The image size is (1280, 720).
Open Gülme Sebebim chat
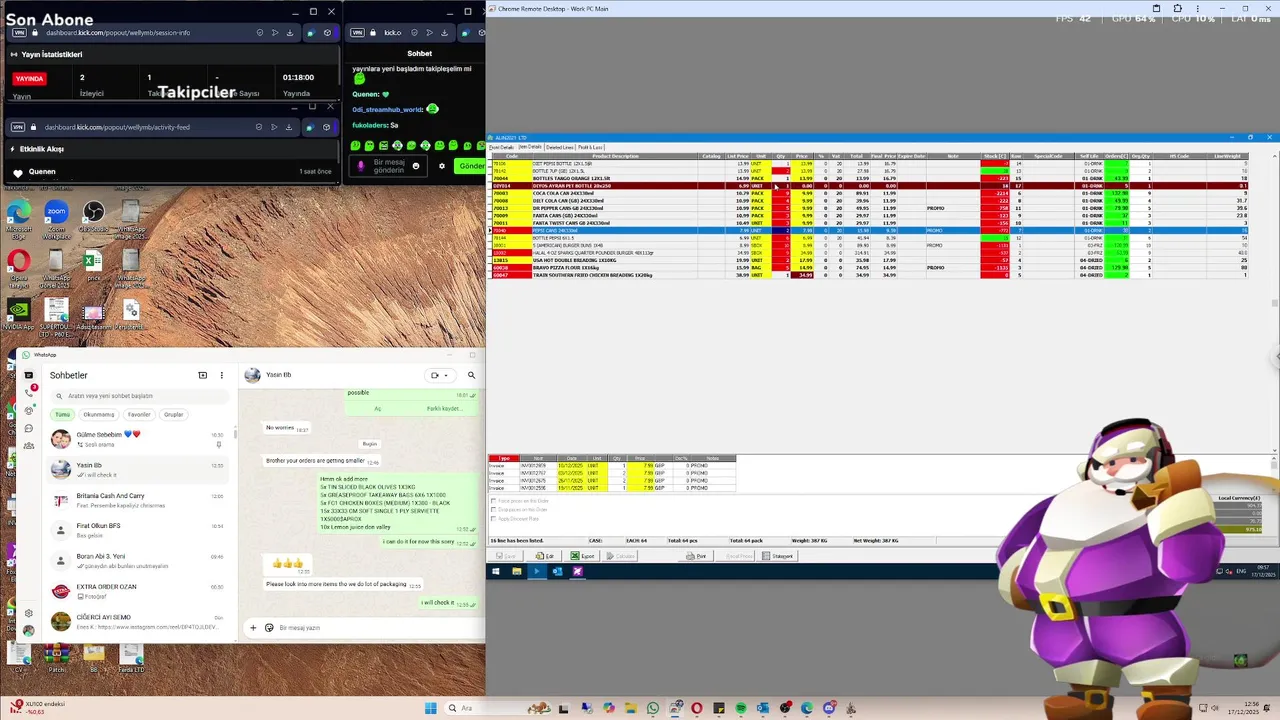click(140, 439)
